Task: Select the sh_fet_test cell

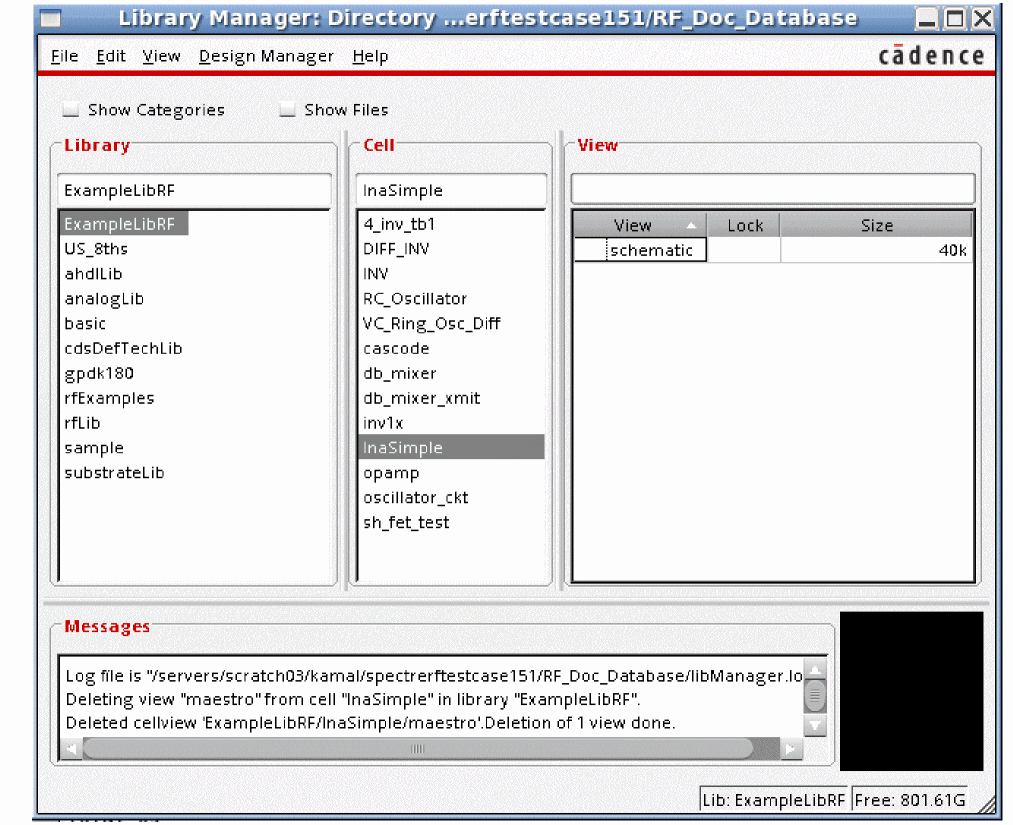Action: 405,523
